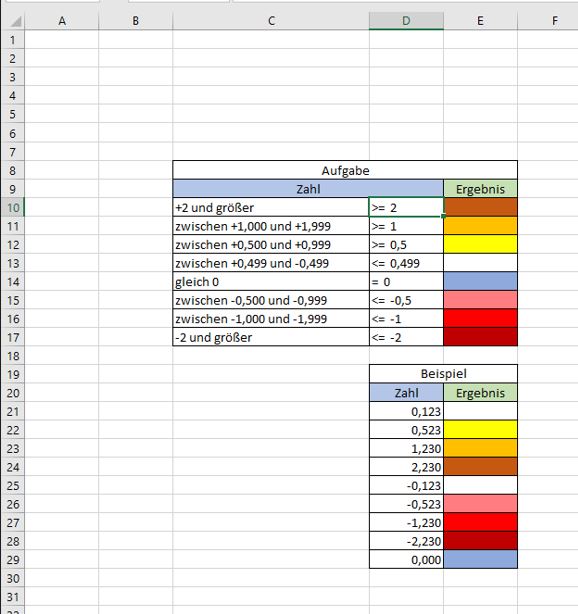Click the select-all corner triangle icon
This screenshot has height=614, width=578.
[x=16, y=22]
